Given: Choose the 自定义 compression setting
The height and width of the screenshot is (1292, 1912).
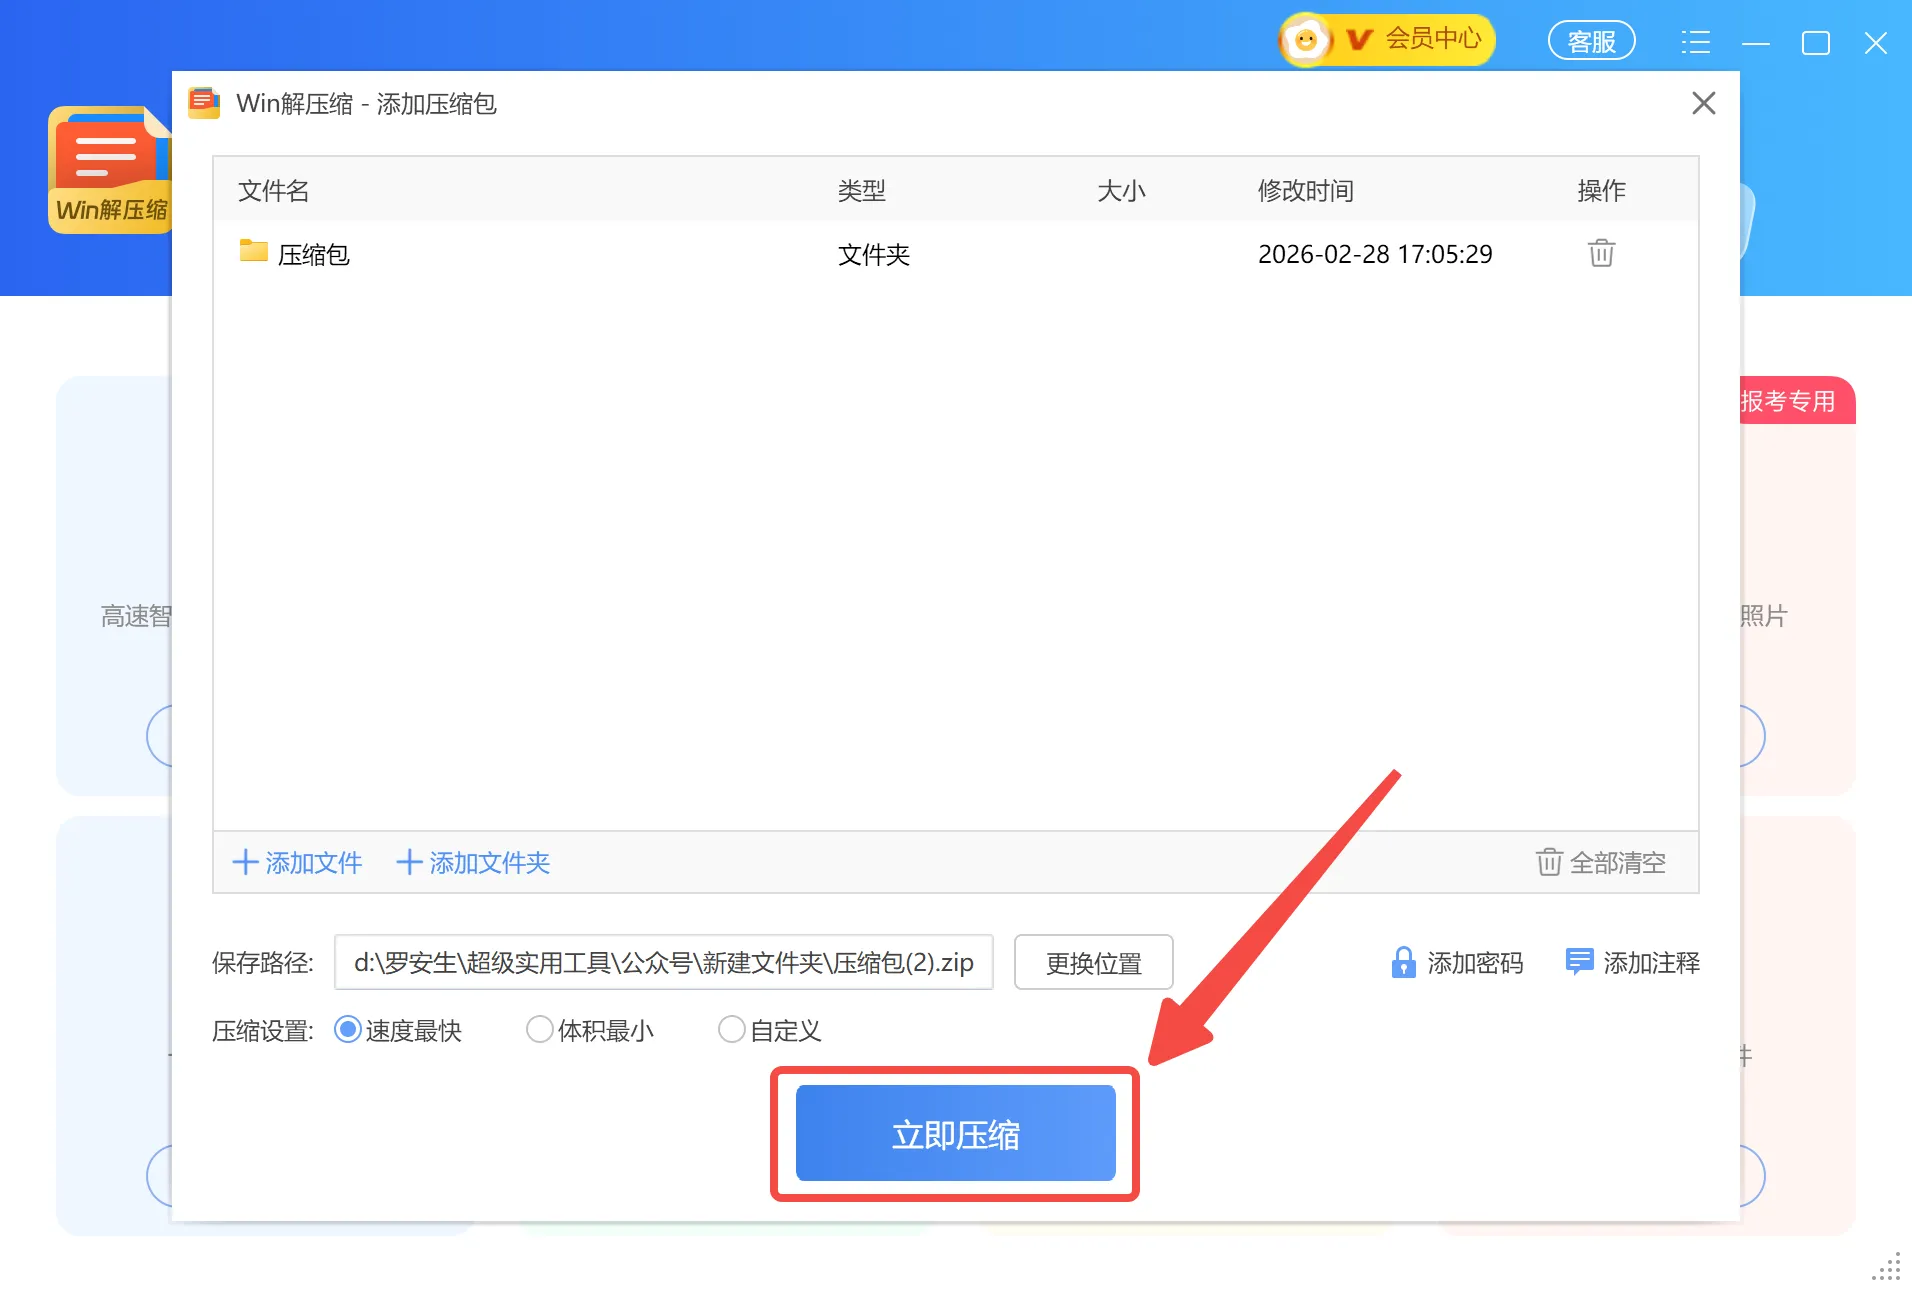Looking at the screenshot, I should [732, 1030].
